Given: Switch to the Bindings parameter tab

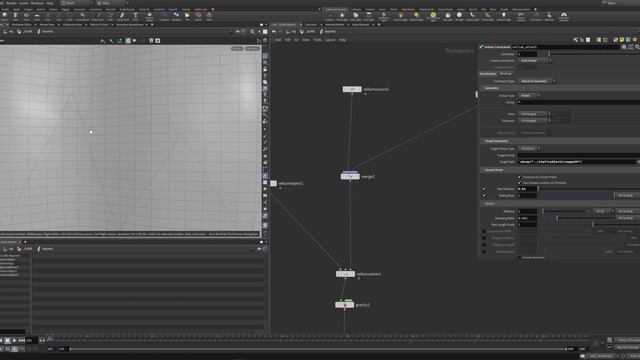Looking at the screenshot, I should tap(506, 74).
